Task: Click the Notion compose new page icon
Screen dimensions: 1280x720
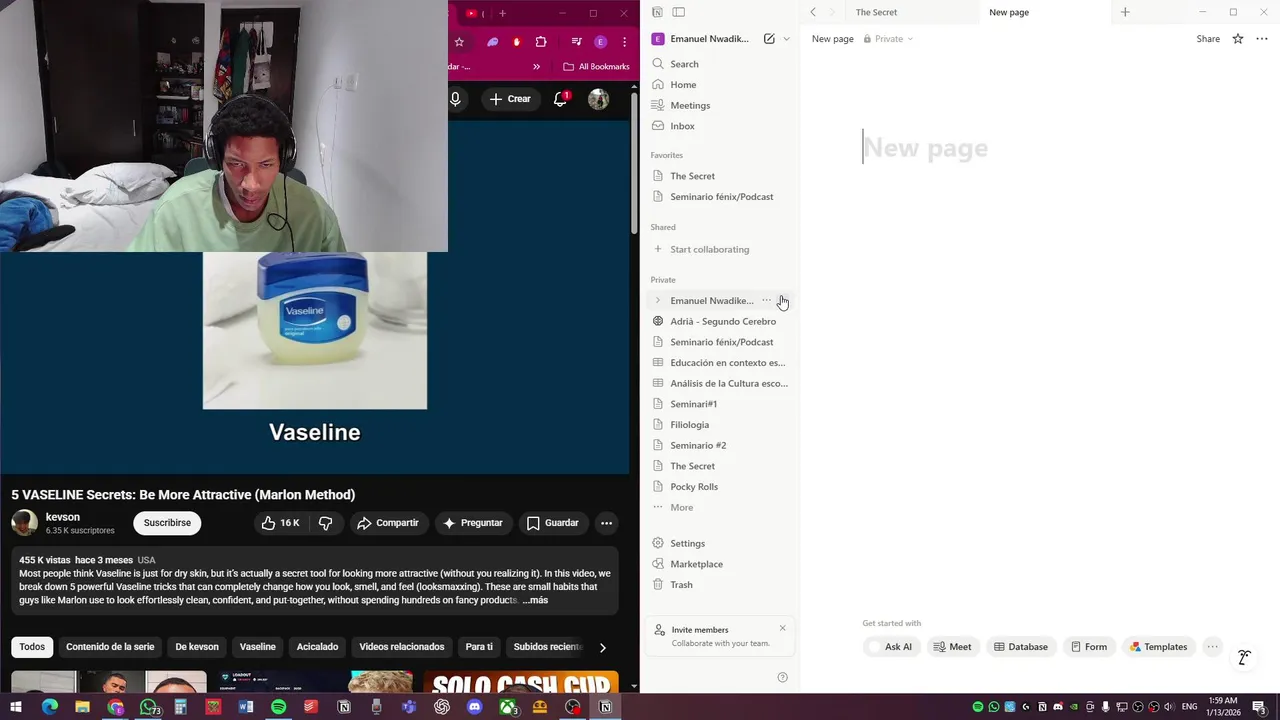Action: coord(769,39)
